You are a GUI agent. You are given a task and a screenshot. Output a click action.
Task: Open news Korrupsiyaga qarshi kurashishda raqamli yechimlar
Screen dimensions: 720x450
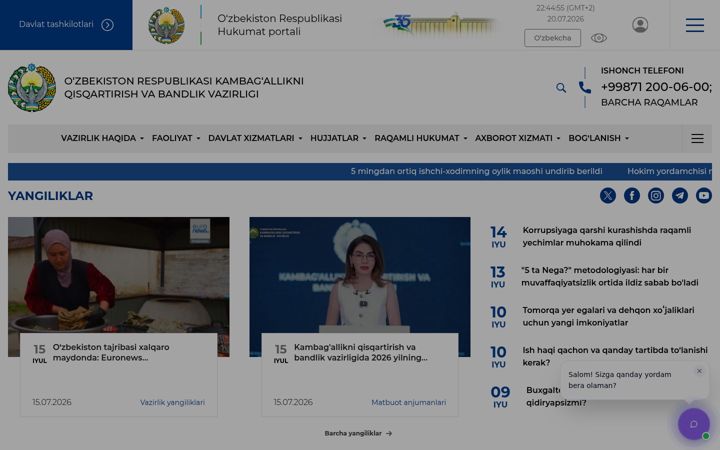click(607, 236)
